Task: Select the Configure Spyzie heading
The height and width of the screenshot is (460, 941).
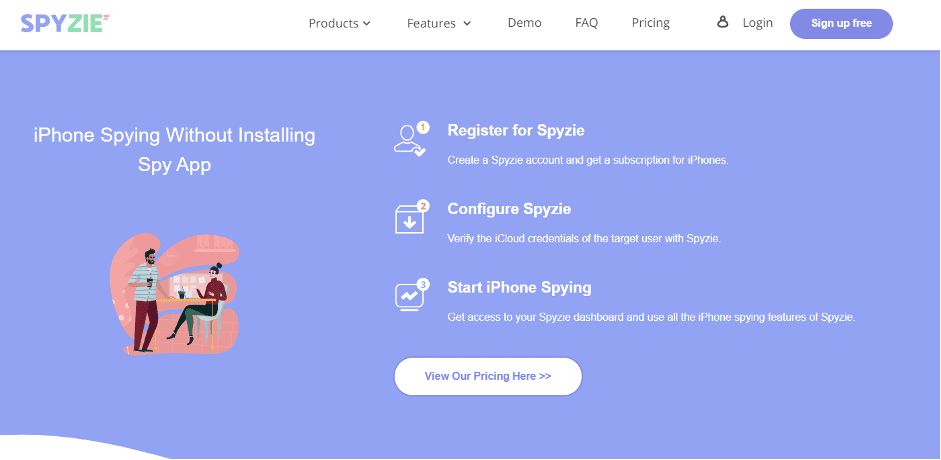Action: pyautogui.click(x=510, y=209)
